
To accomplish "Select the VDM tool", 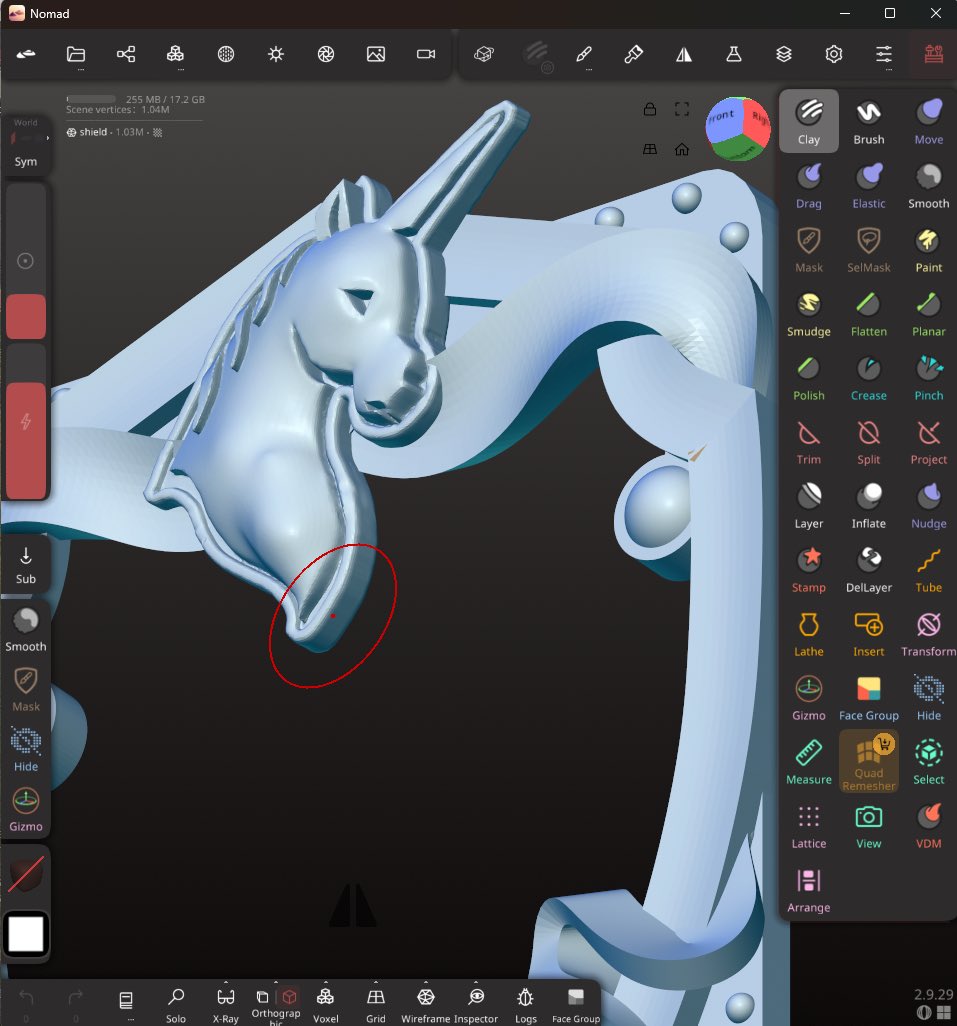I will (x=929, y=826).
